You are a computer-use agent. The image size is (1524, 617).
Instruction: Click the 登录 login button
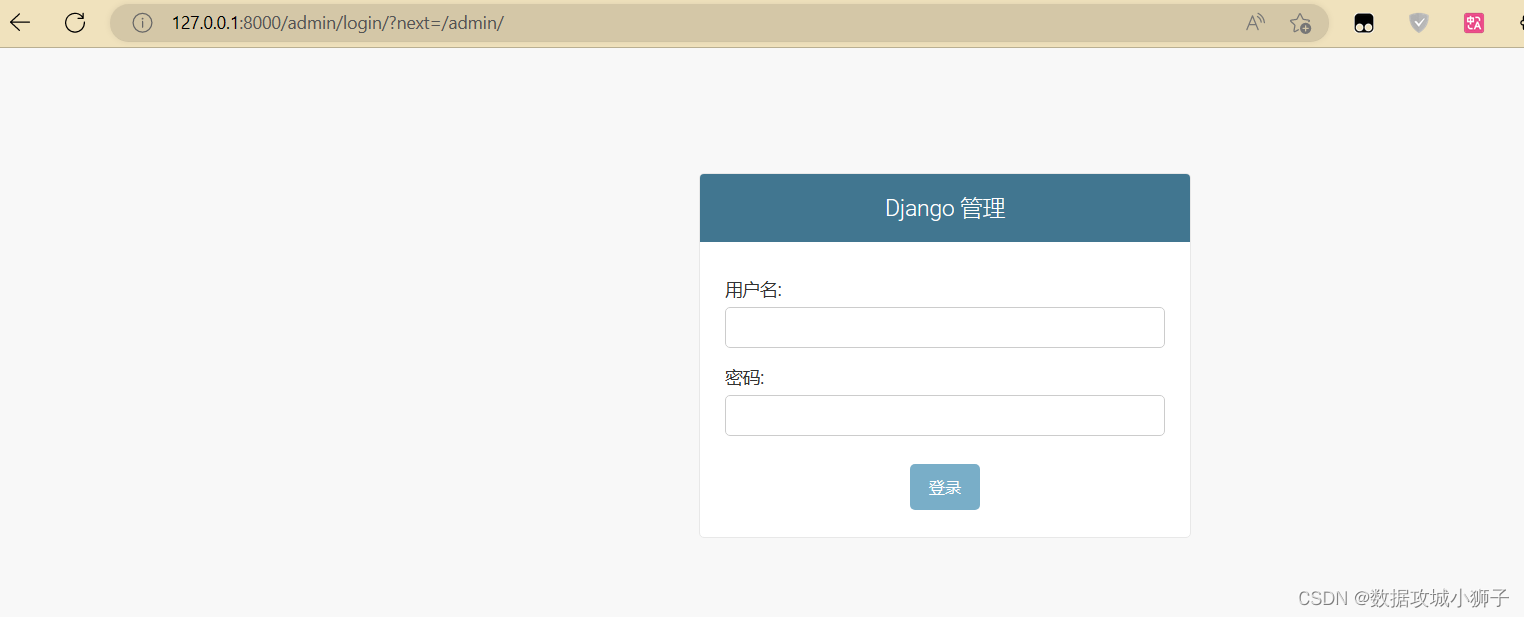(945, 487)
